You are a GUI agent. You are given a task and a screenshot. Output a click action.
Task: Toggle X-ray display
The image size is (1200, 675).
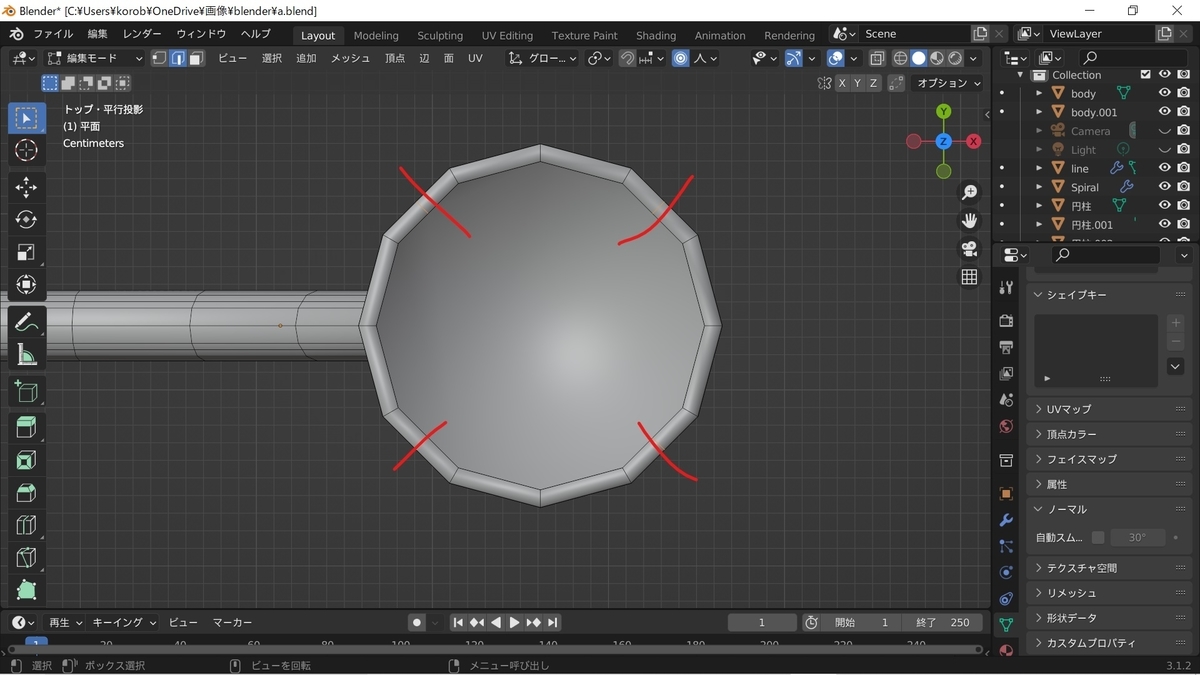pyautogui.click(x=877, y=58)
